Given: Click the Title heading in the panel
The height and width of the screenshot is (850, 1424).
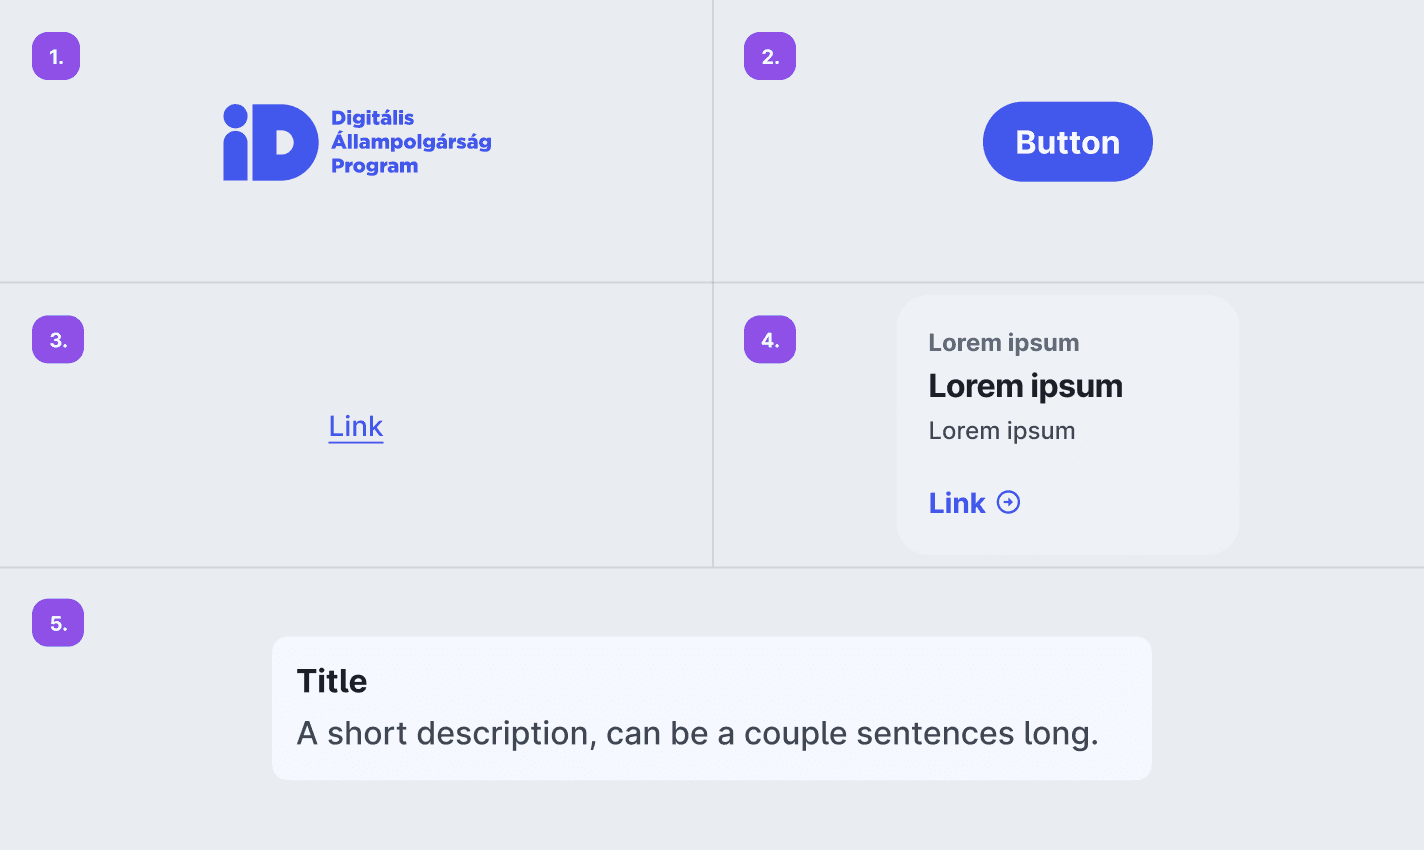Looking at the screenshot, I should pos(332,681).
